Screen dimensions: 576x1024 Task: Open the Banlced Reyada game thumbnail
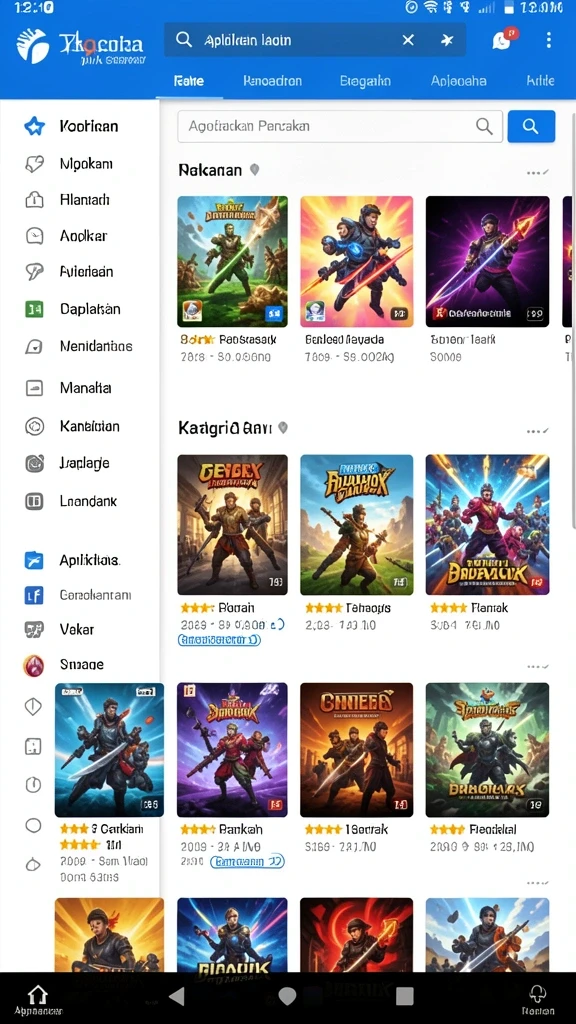tap(357, 261)
